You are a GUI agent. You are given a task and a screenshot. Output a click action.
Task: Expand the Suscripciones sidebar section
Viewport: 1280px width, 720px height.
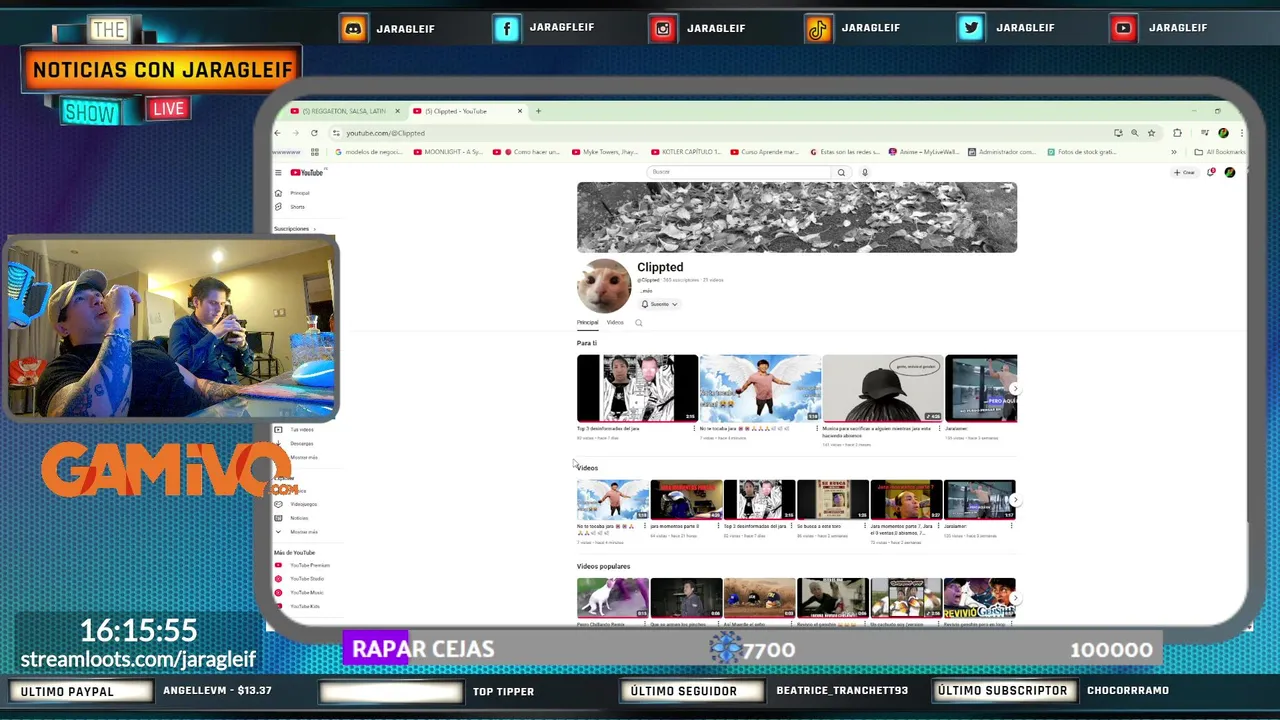click(294, 229)
